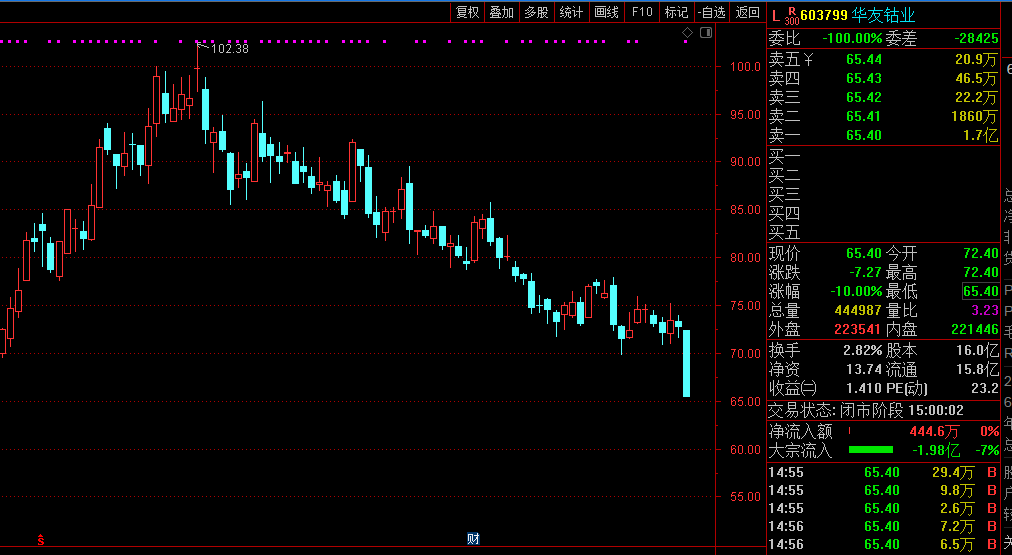This screenshot has height=555, width=1012.
Task: Click the 标记 mark button
Action: pyautogui.click(x=677, y=12)
